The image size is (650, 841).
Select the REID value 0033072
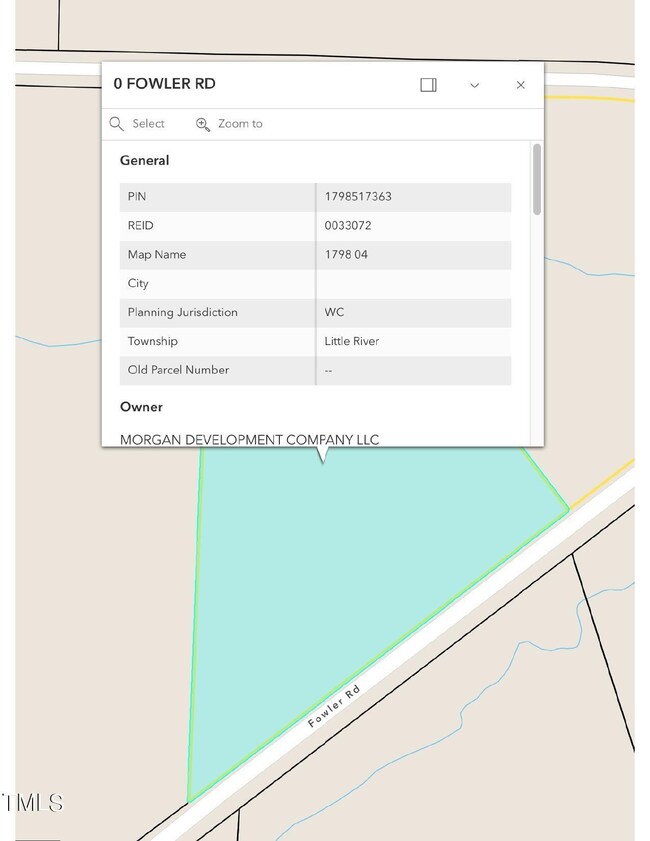point(348,226)
